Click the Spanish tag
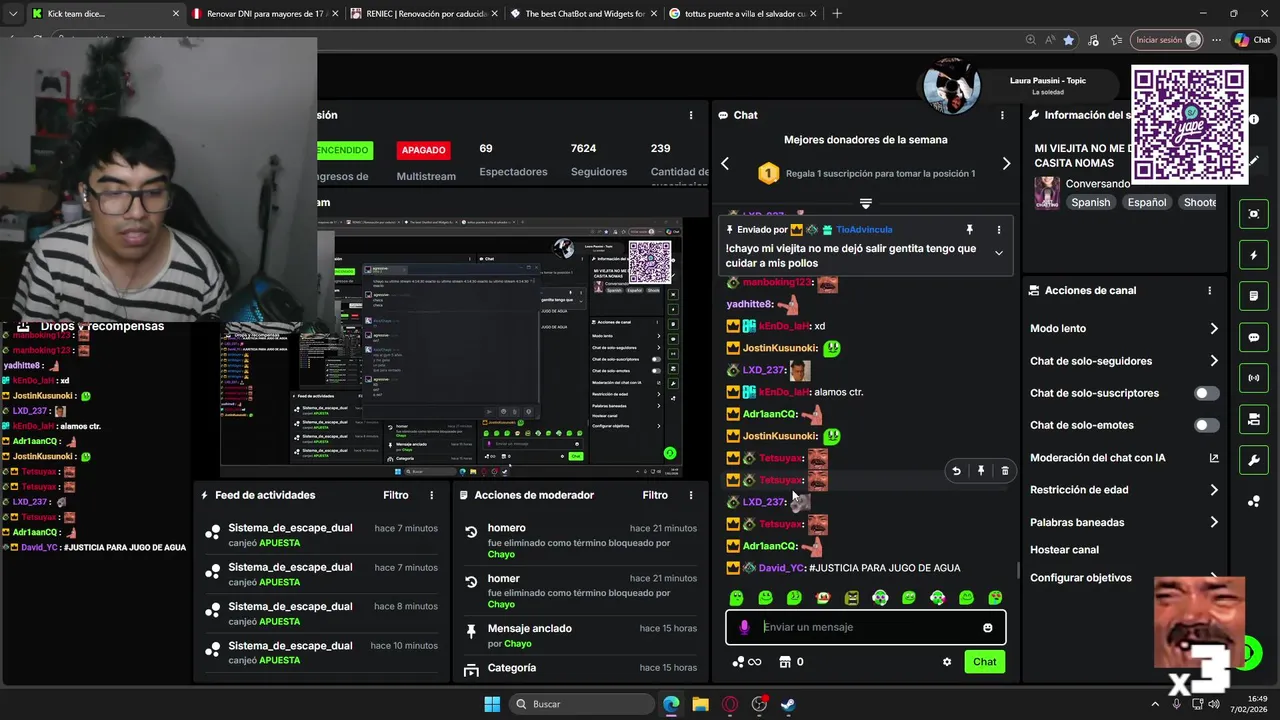This screenshot has width=1280, height=720. [x=1090, y=203]
